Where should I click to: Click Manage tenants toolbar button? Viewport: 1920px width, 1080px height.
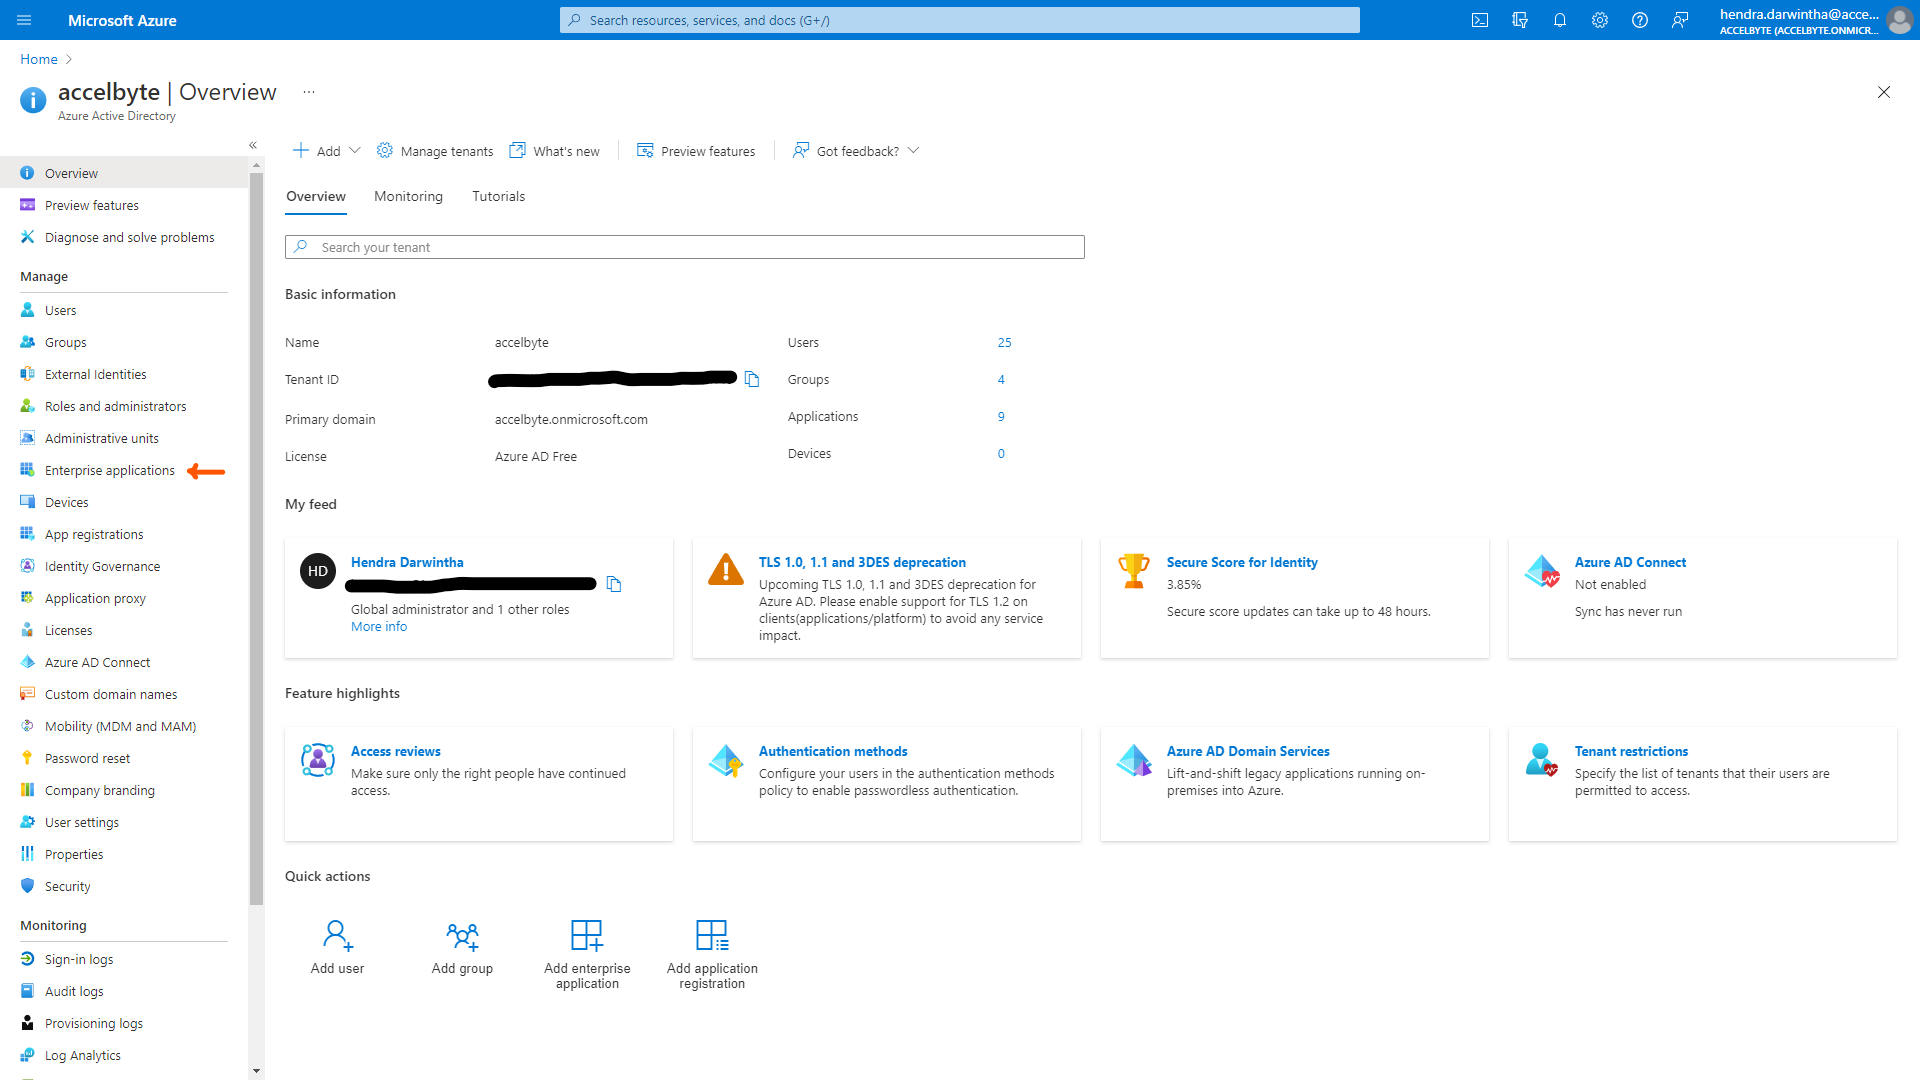(435, 151)
